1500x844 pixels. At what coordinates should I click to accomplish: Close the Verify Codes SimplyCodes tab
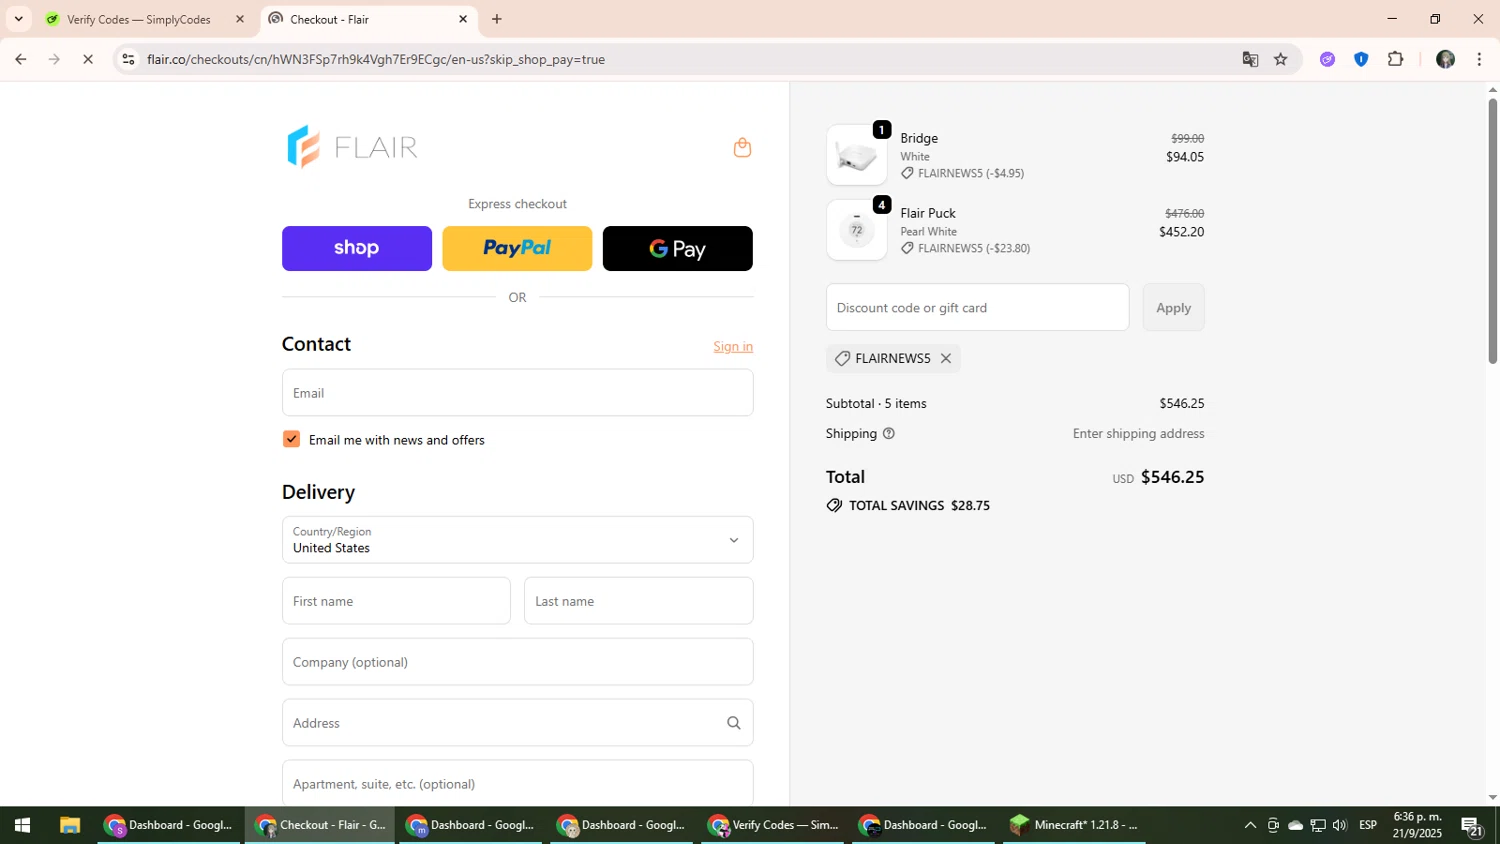(239, 19)
